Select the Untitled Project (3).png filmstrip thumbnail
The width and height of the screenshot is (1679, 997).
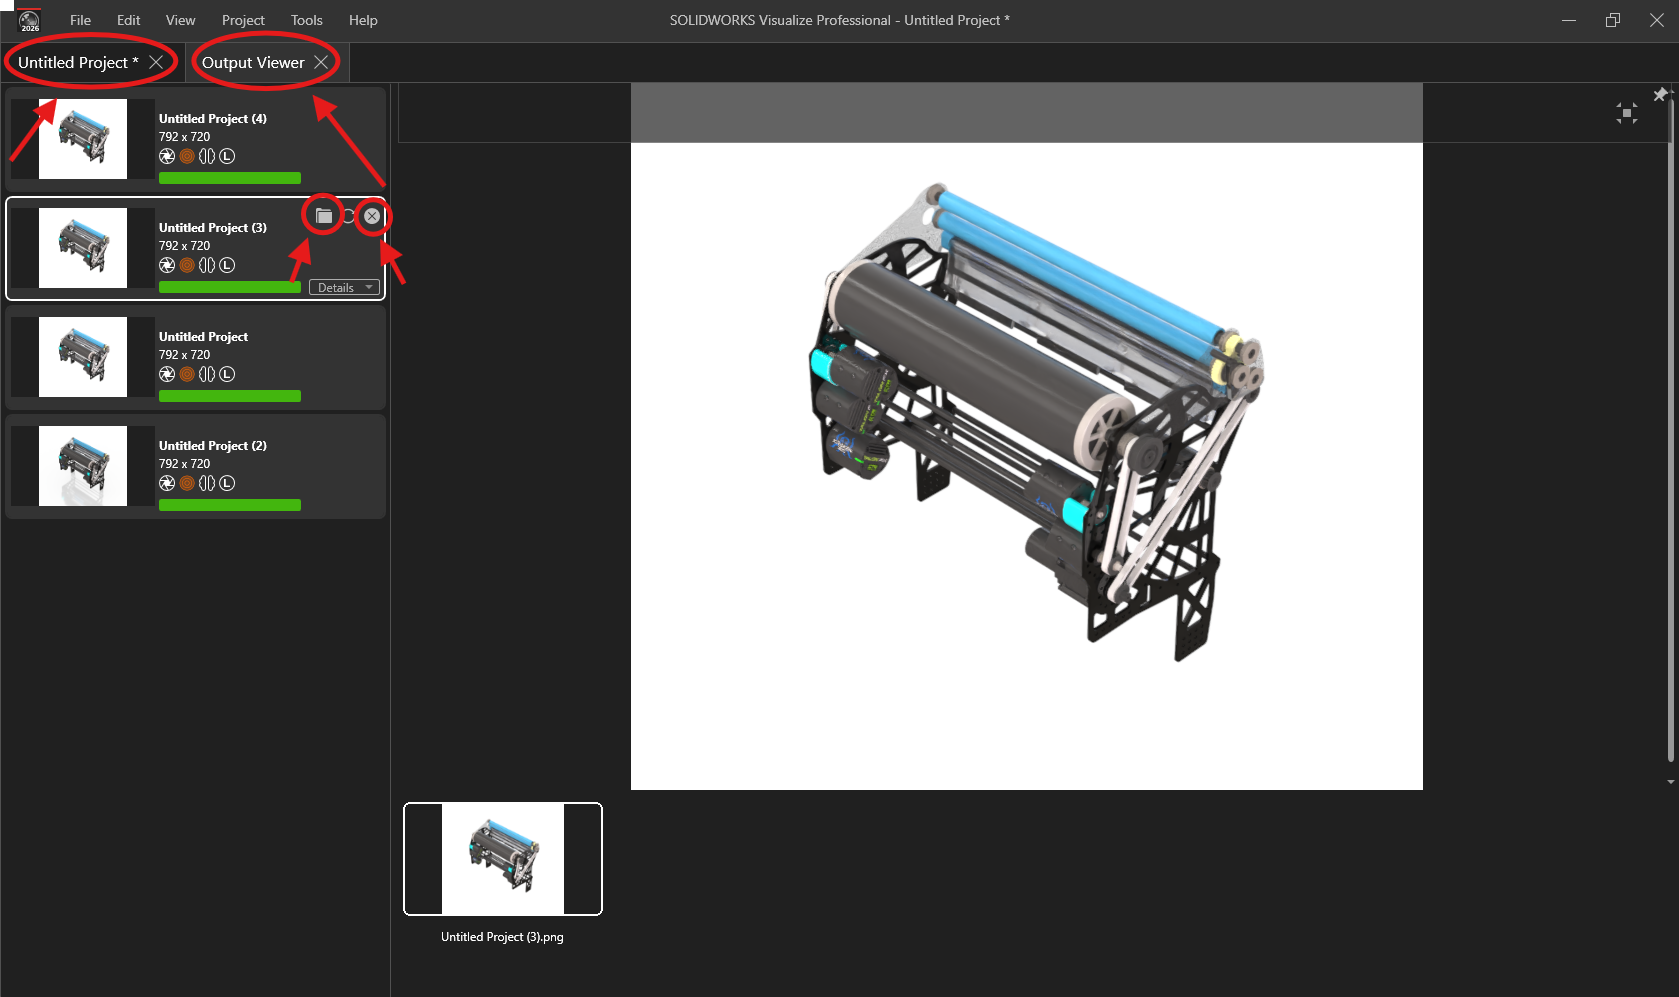(x=503, y=859)
